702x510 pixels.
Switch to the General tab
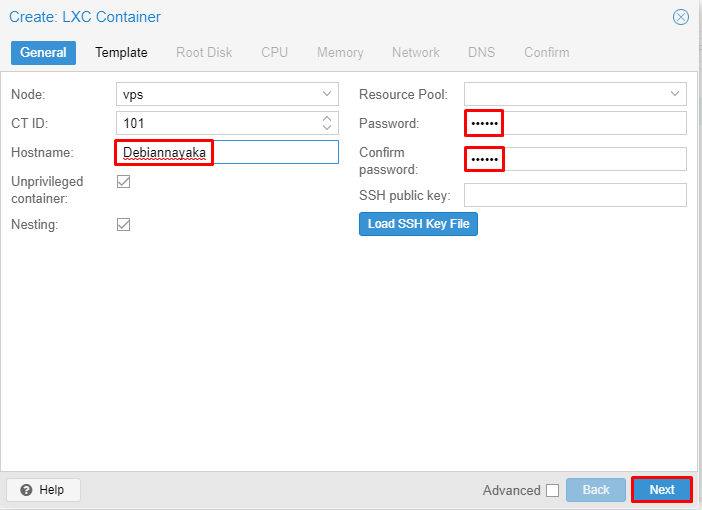tap(43, 52)
